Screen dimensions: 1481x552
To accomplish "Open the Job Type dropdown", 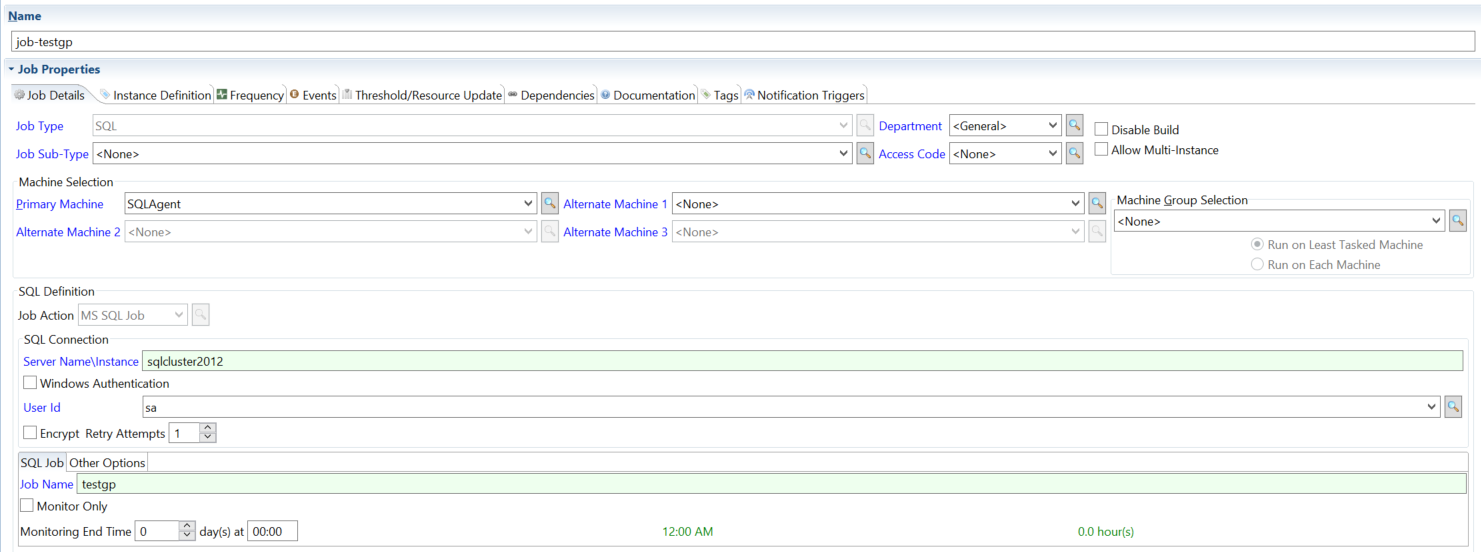I will (845, 126).
